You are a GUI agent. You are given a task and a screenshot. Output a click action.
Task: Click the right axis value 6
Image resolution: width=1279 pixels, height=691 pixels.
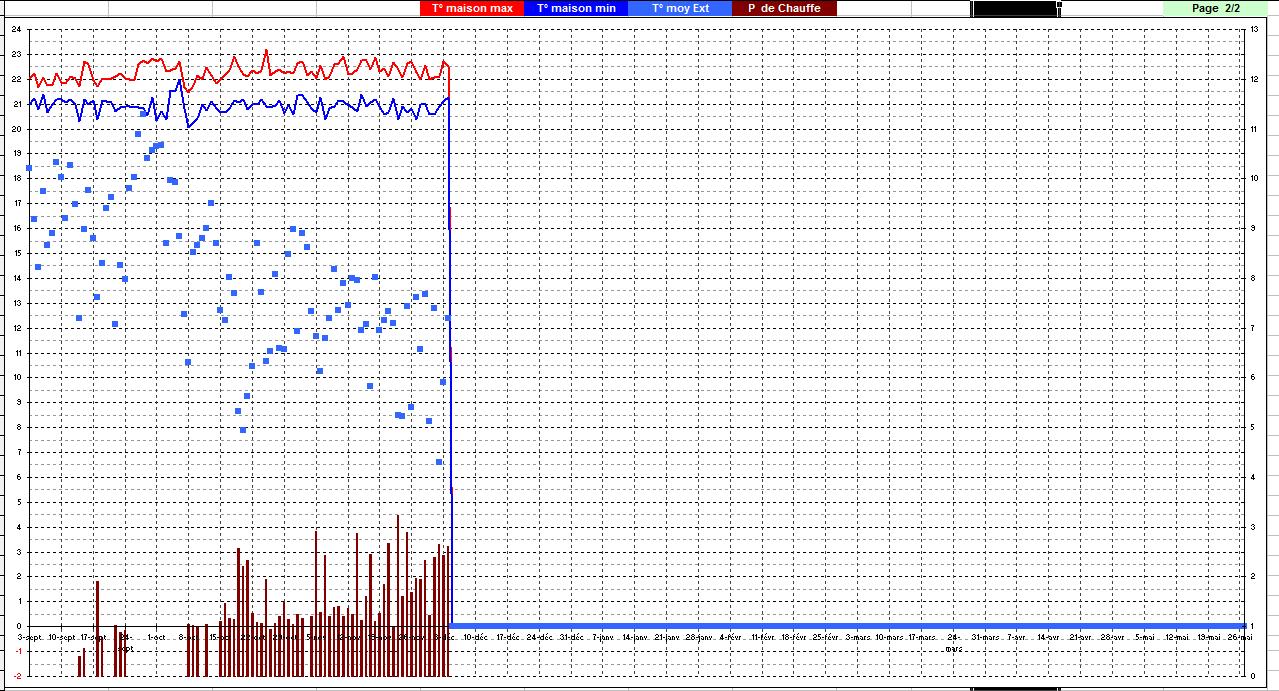click(x=1253, y=378)
